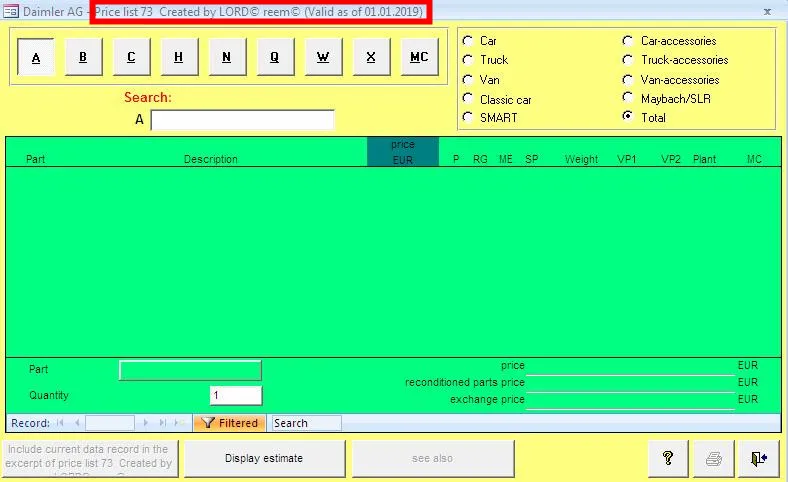Click the new record navigation icon
Image resolution: width=788 pixels, height=482 pixels.
click(179, 423)
